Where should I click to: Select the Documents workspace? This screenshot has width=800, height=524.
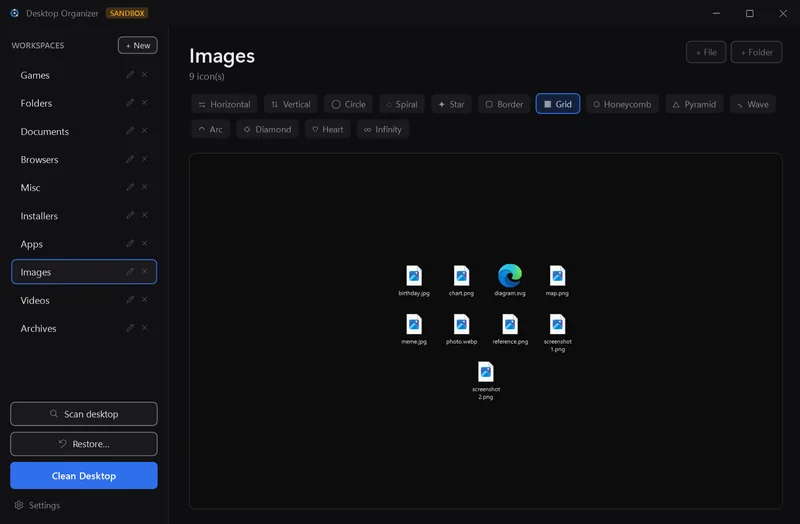(x=84, y=131)
